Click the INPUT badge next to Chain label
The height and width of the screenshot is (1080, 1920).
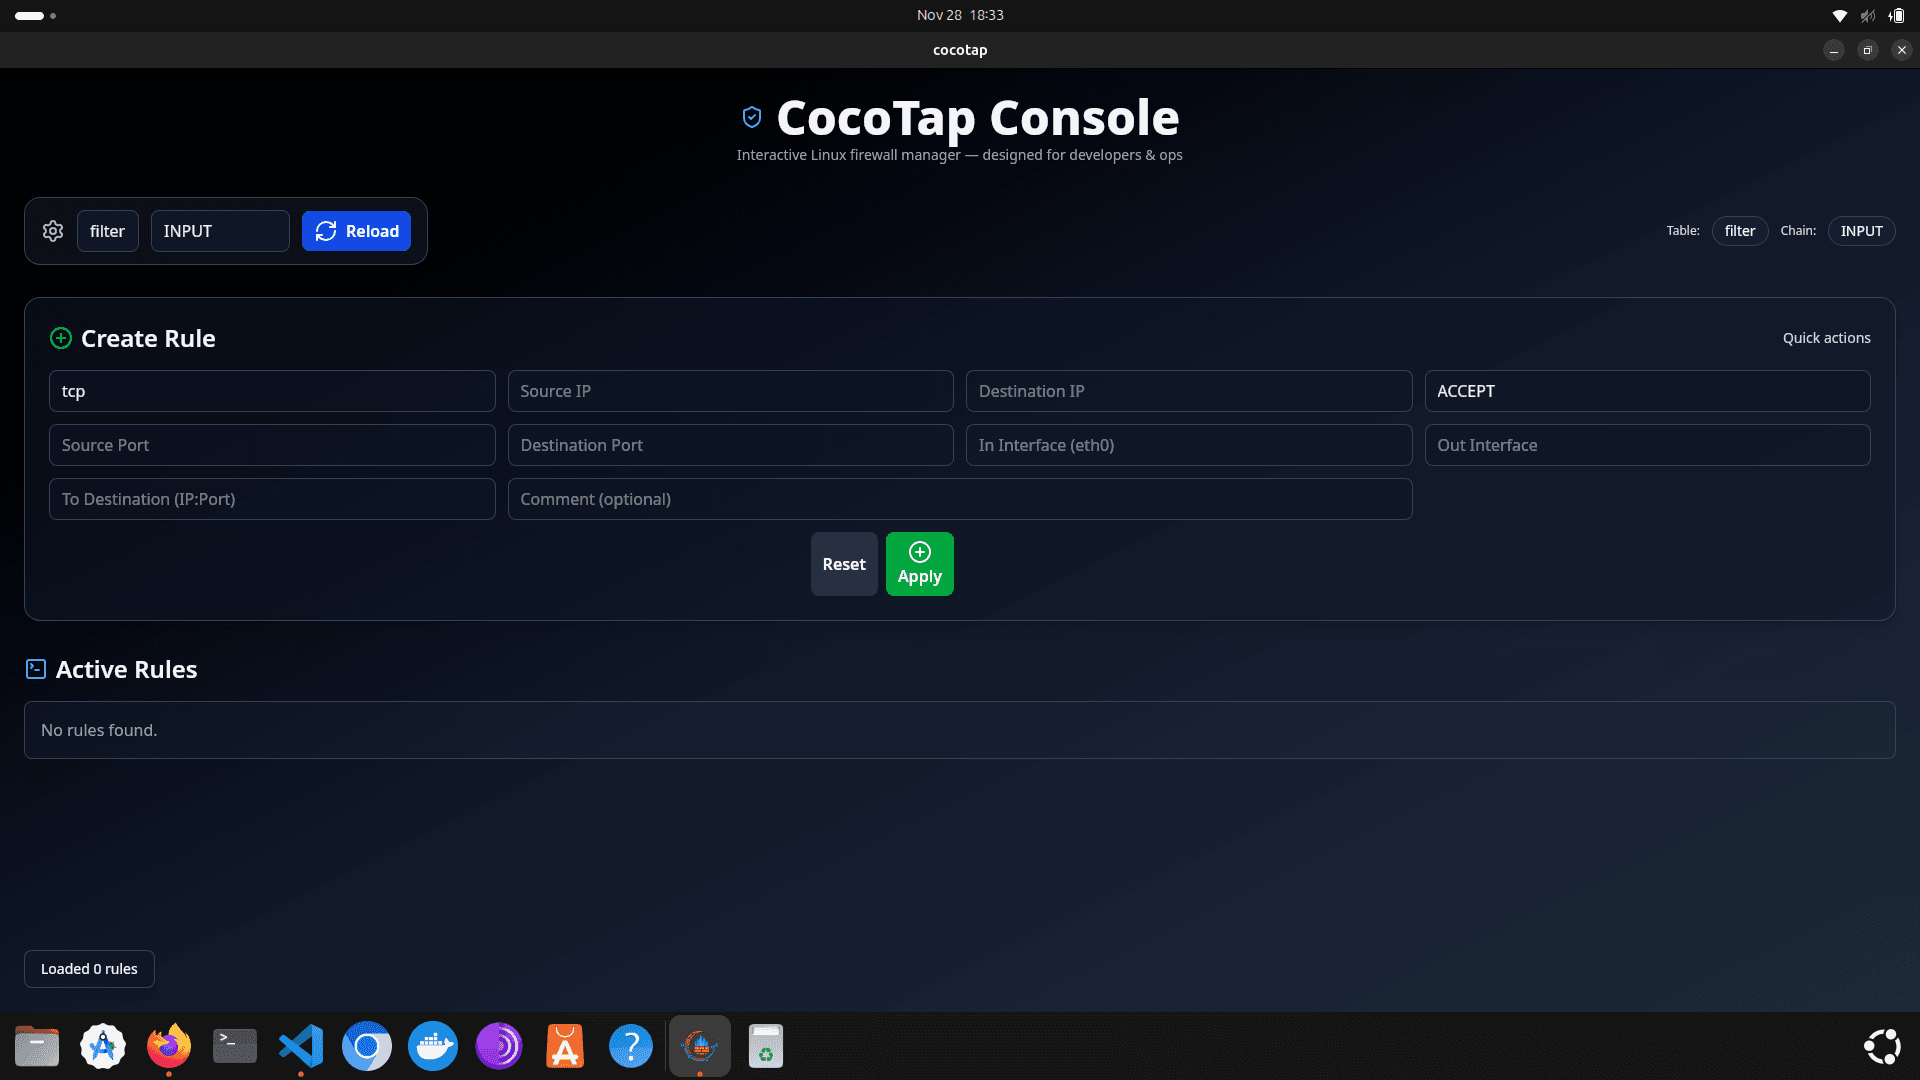1861,231
